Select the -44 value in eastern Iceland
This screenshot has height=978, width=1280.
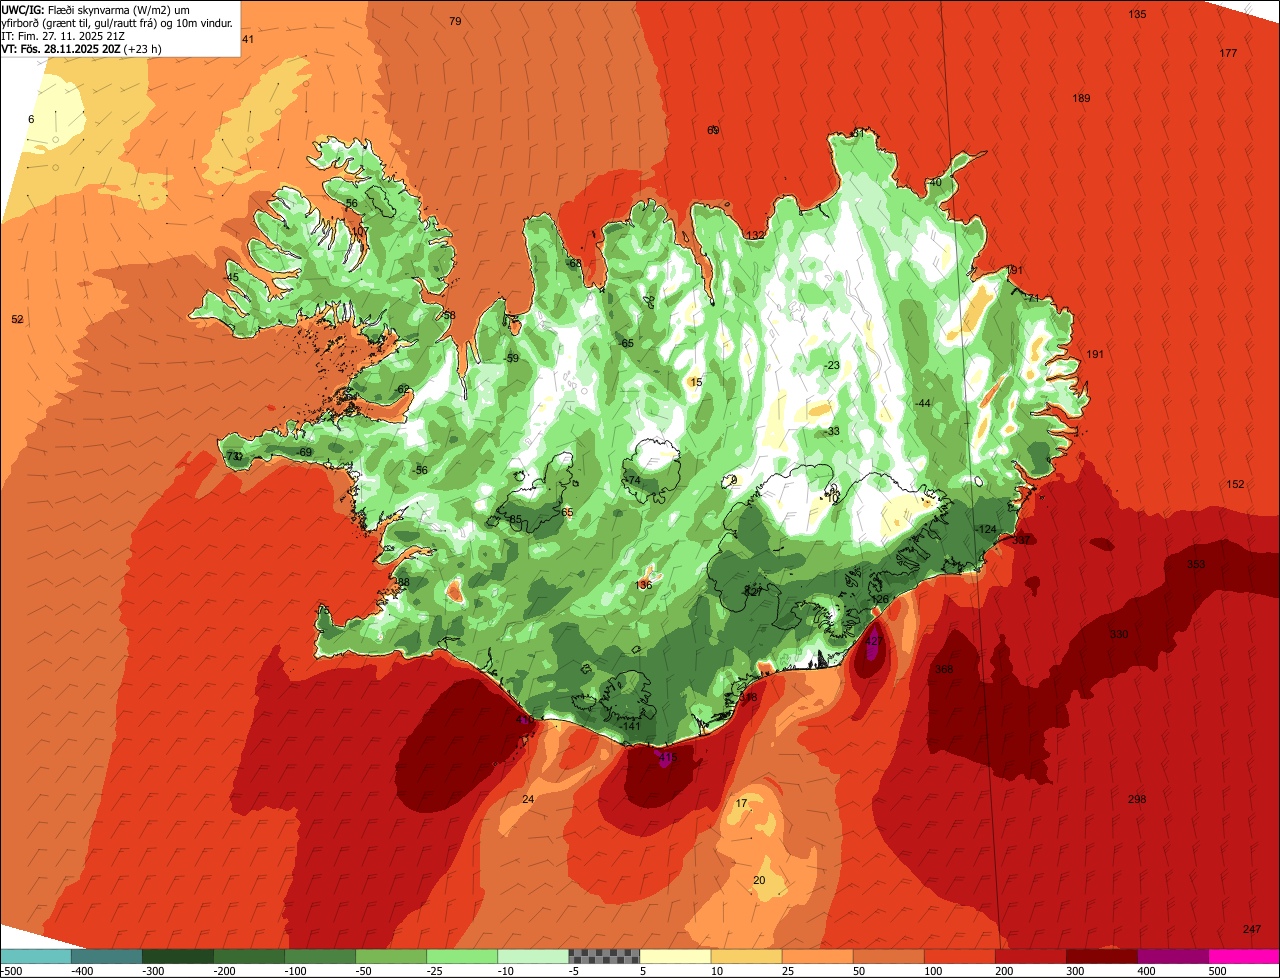922,404
